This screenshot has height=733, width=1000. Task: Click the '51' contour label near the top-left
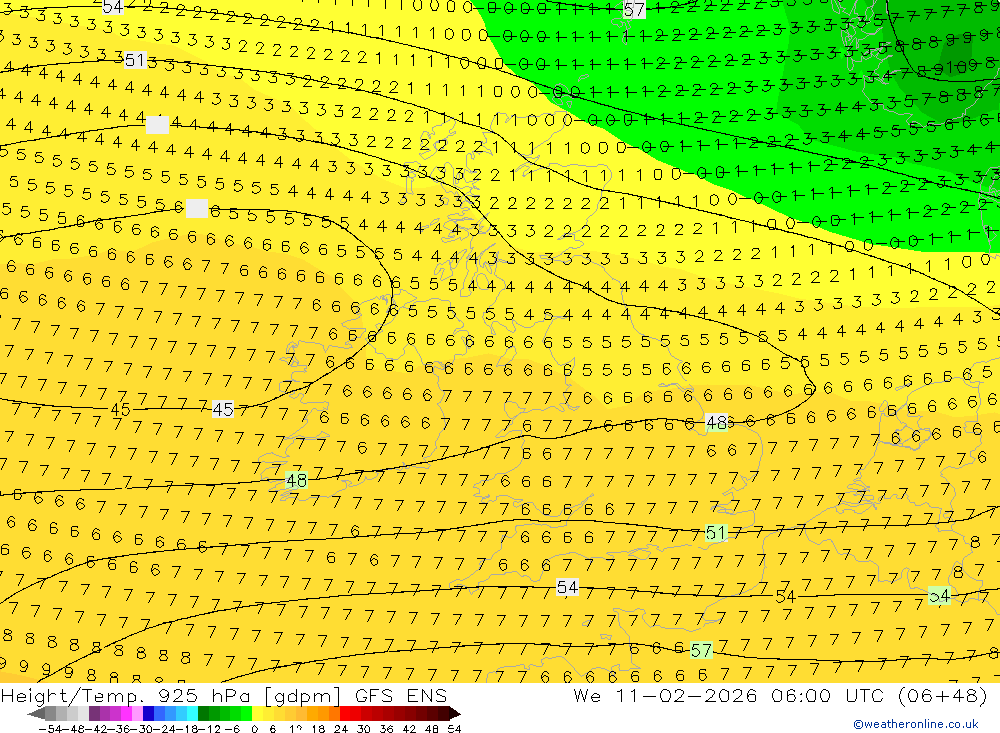click(135, 60)
